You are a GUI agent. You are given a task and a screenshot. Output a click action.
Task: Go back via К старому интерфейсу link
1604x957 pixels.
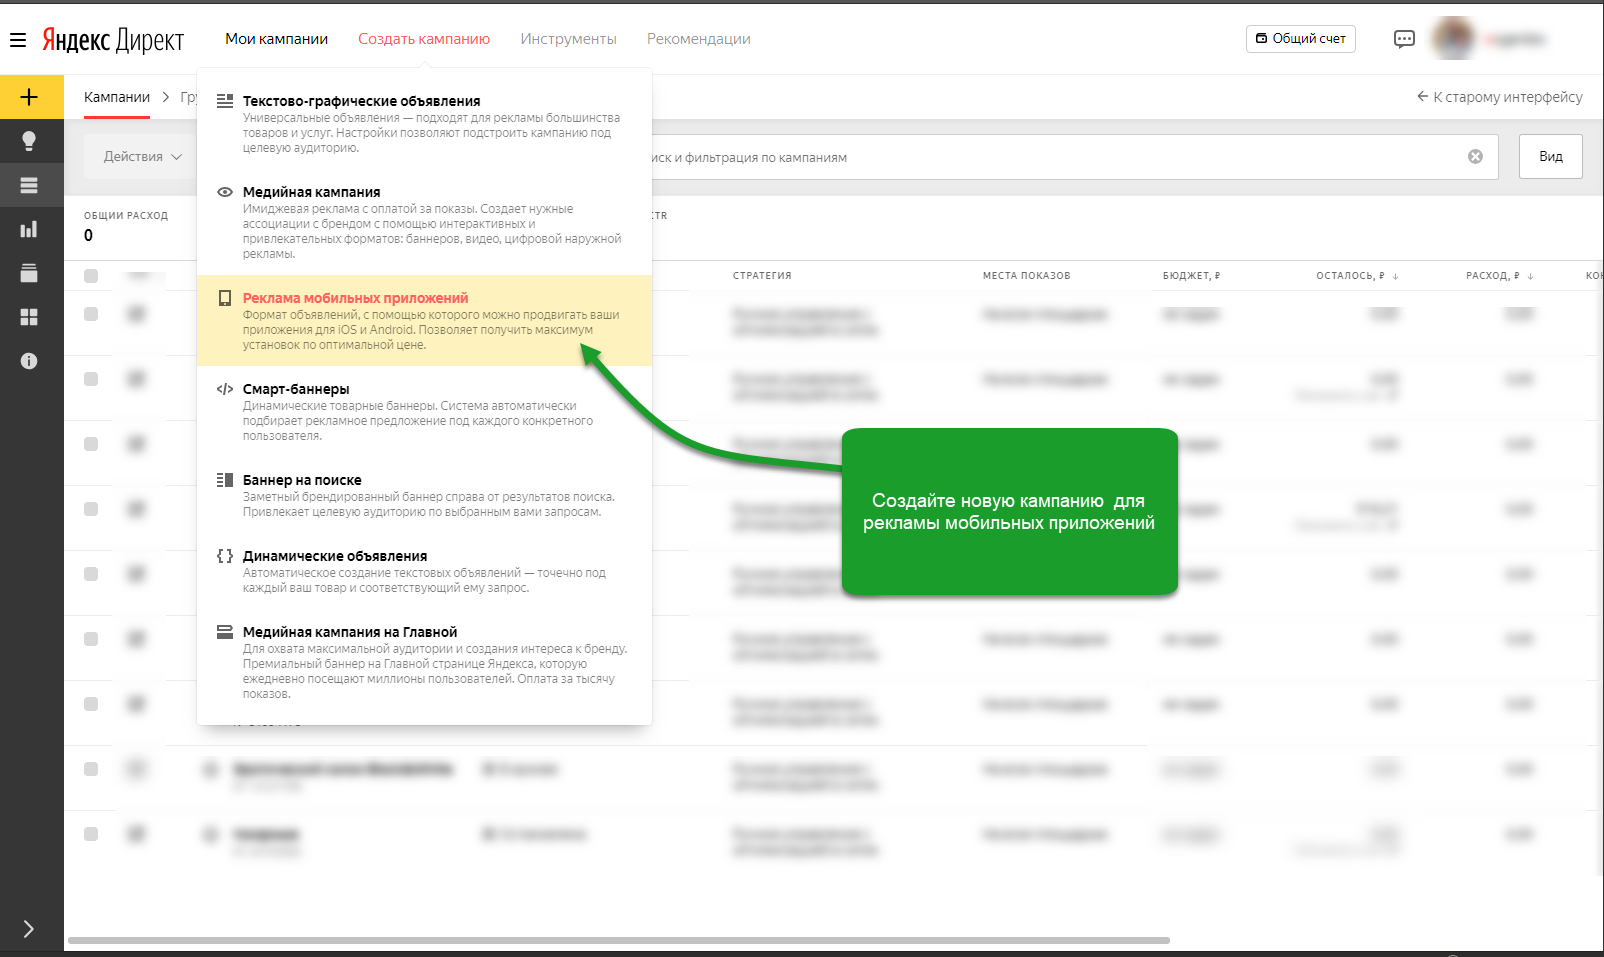tap(1499, 97)
